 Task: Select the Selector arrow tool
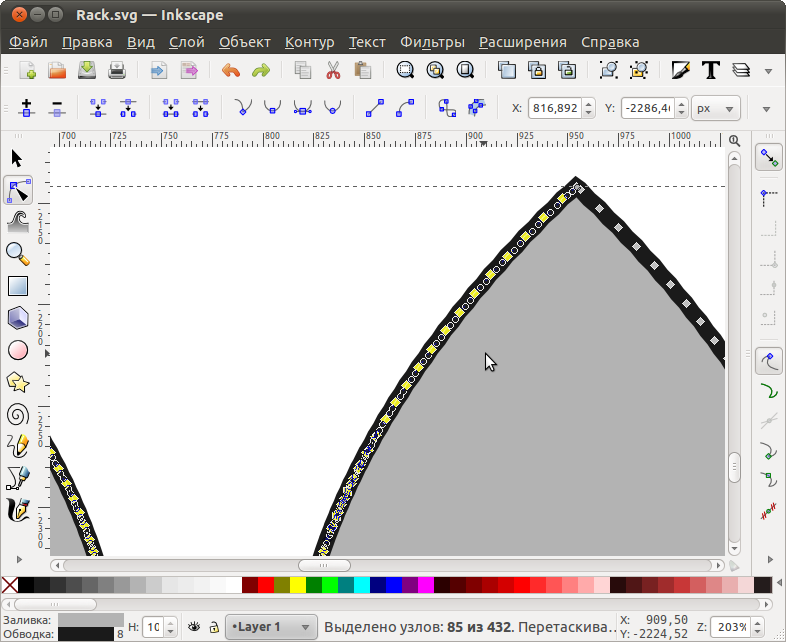point(17,158)
